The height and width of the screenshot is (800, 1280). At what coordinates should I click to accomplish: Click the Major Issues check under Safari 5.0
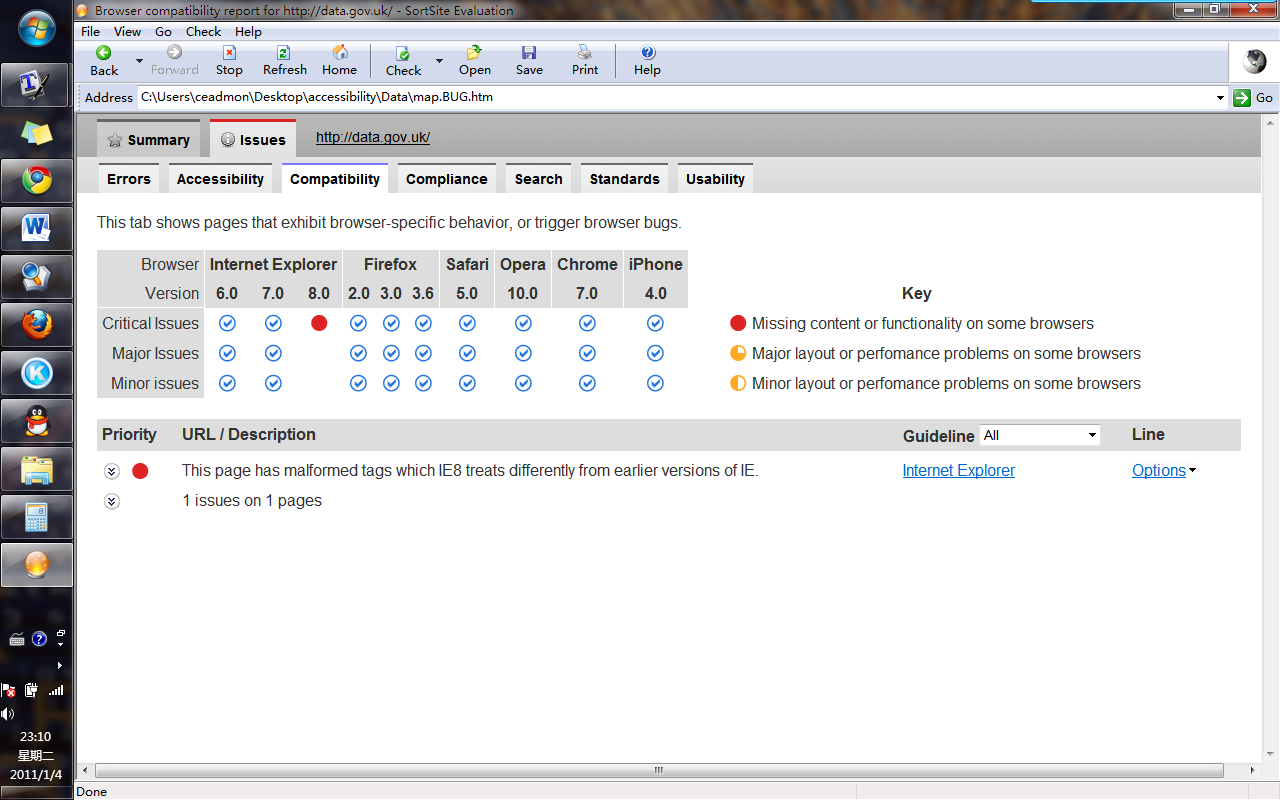pos(467,353)
